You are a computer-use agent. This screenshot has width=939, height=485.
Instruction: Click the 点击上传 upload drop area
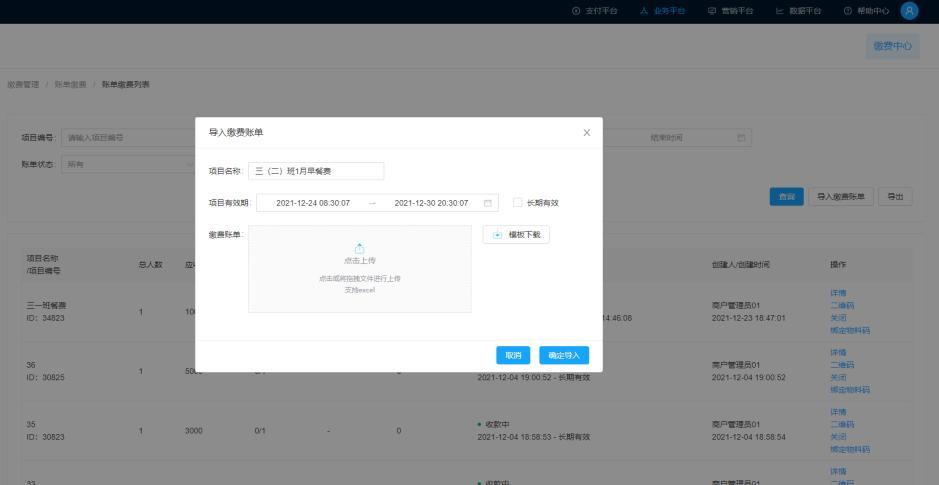[360, 269]
